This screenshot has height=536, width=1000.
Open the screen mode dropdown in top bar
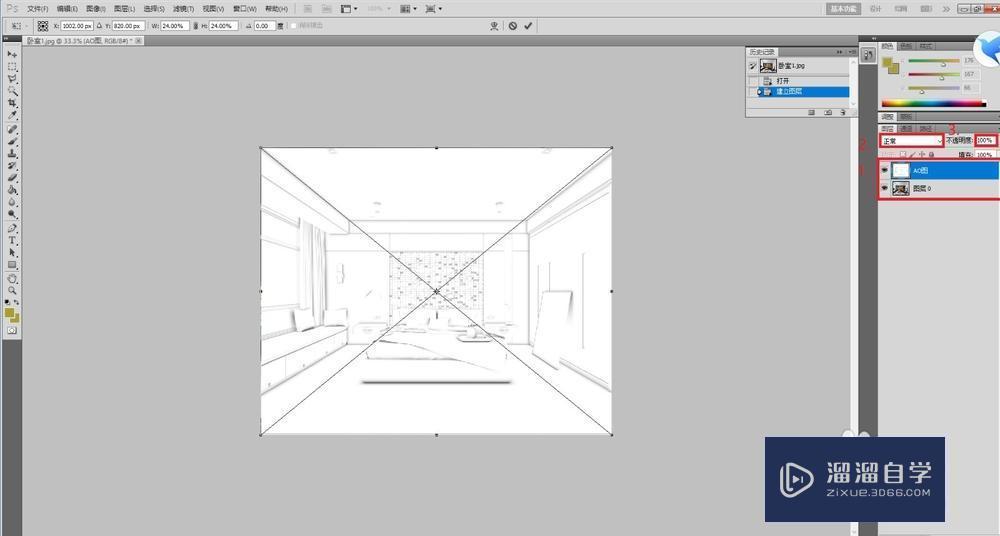point(434,9)
